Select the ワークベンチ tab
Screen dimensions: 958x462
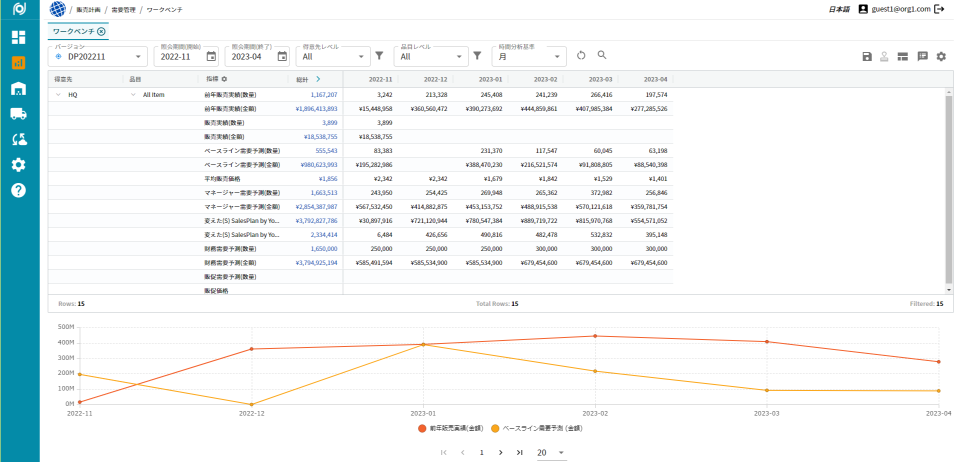point(75,32)
